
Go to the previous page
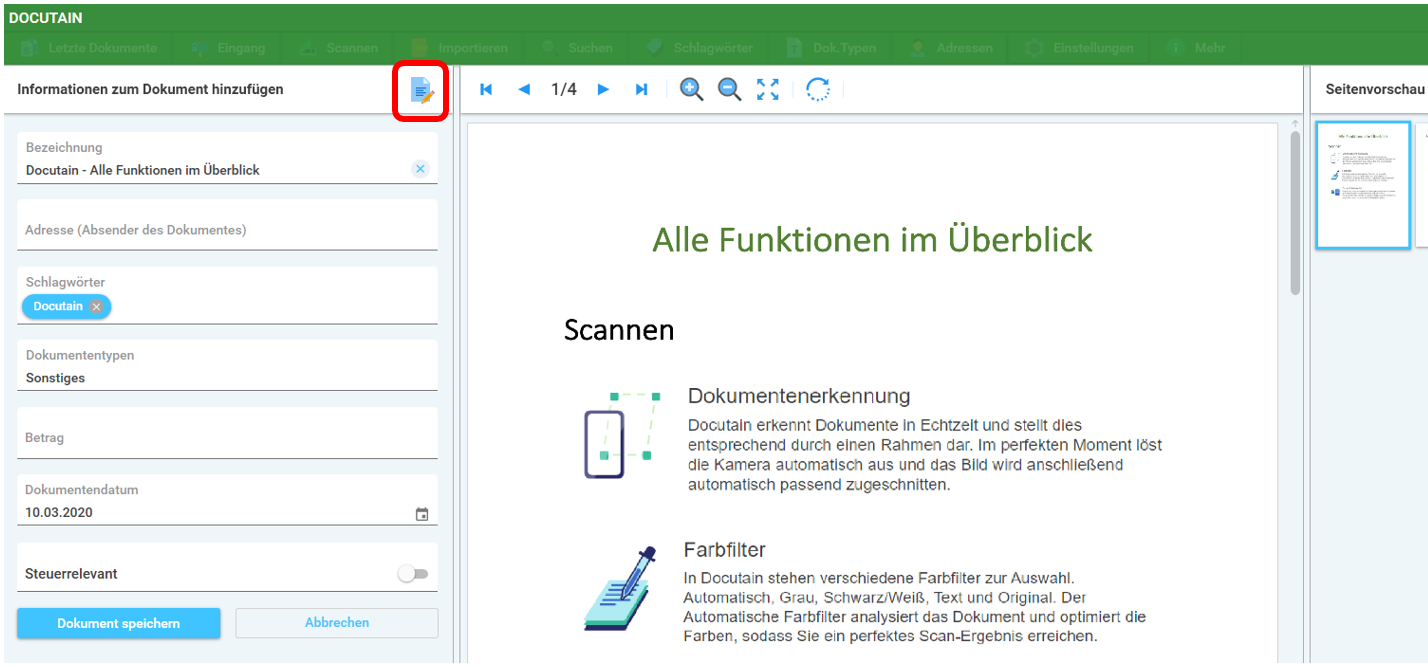click(524, 90)
